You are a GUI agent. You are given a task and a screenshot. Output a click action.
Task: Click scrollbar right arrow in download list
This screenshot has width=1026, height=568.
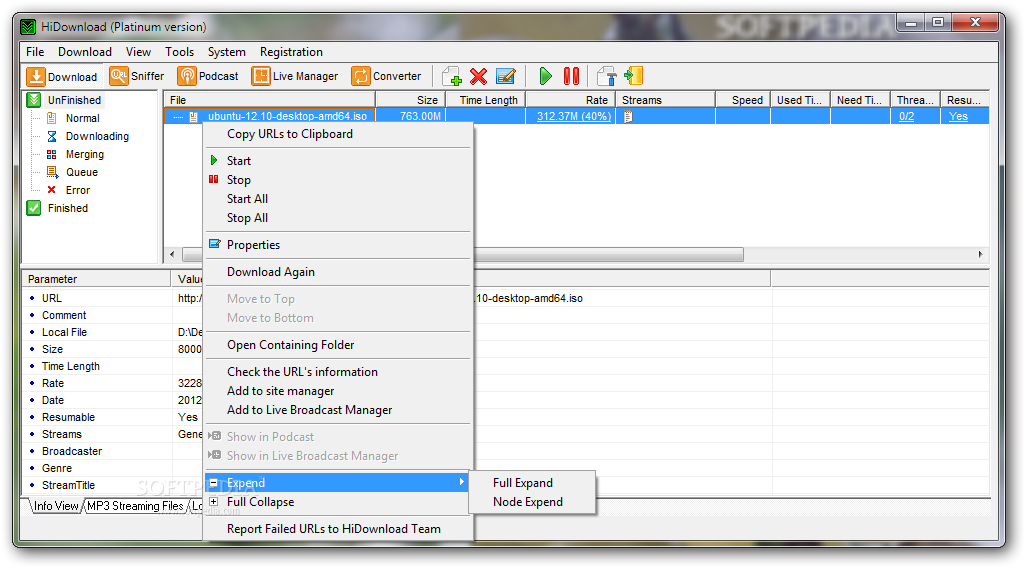coord(980,255)
